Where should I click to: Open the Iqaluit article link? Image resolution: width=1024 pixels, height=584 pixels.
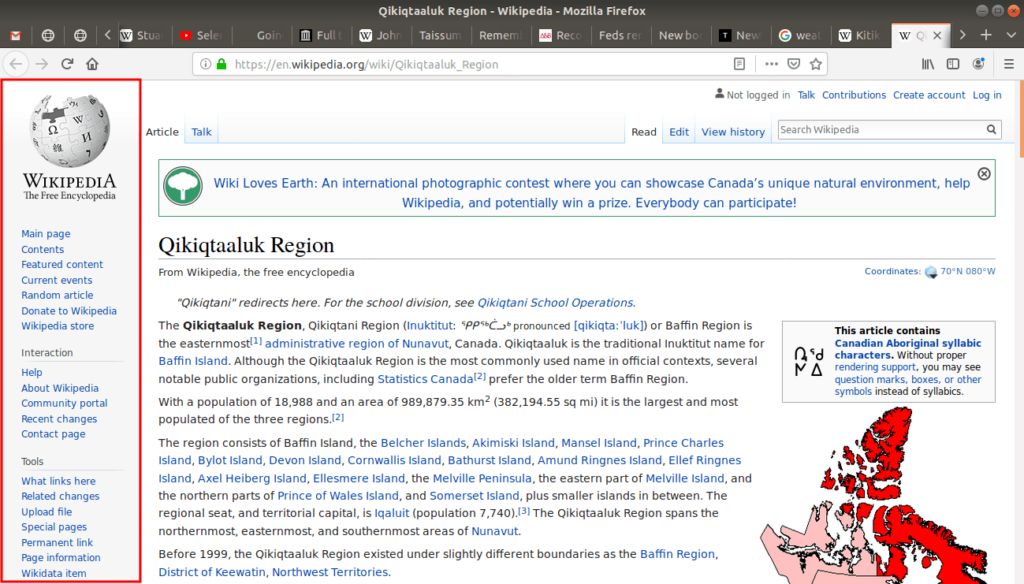point(391,513)
